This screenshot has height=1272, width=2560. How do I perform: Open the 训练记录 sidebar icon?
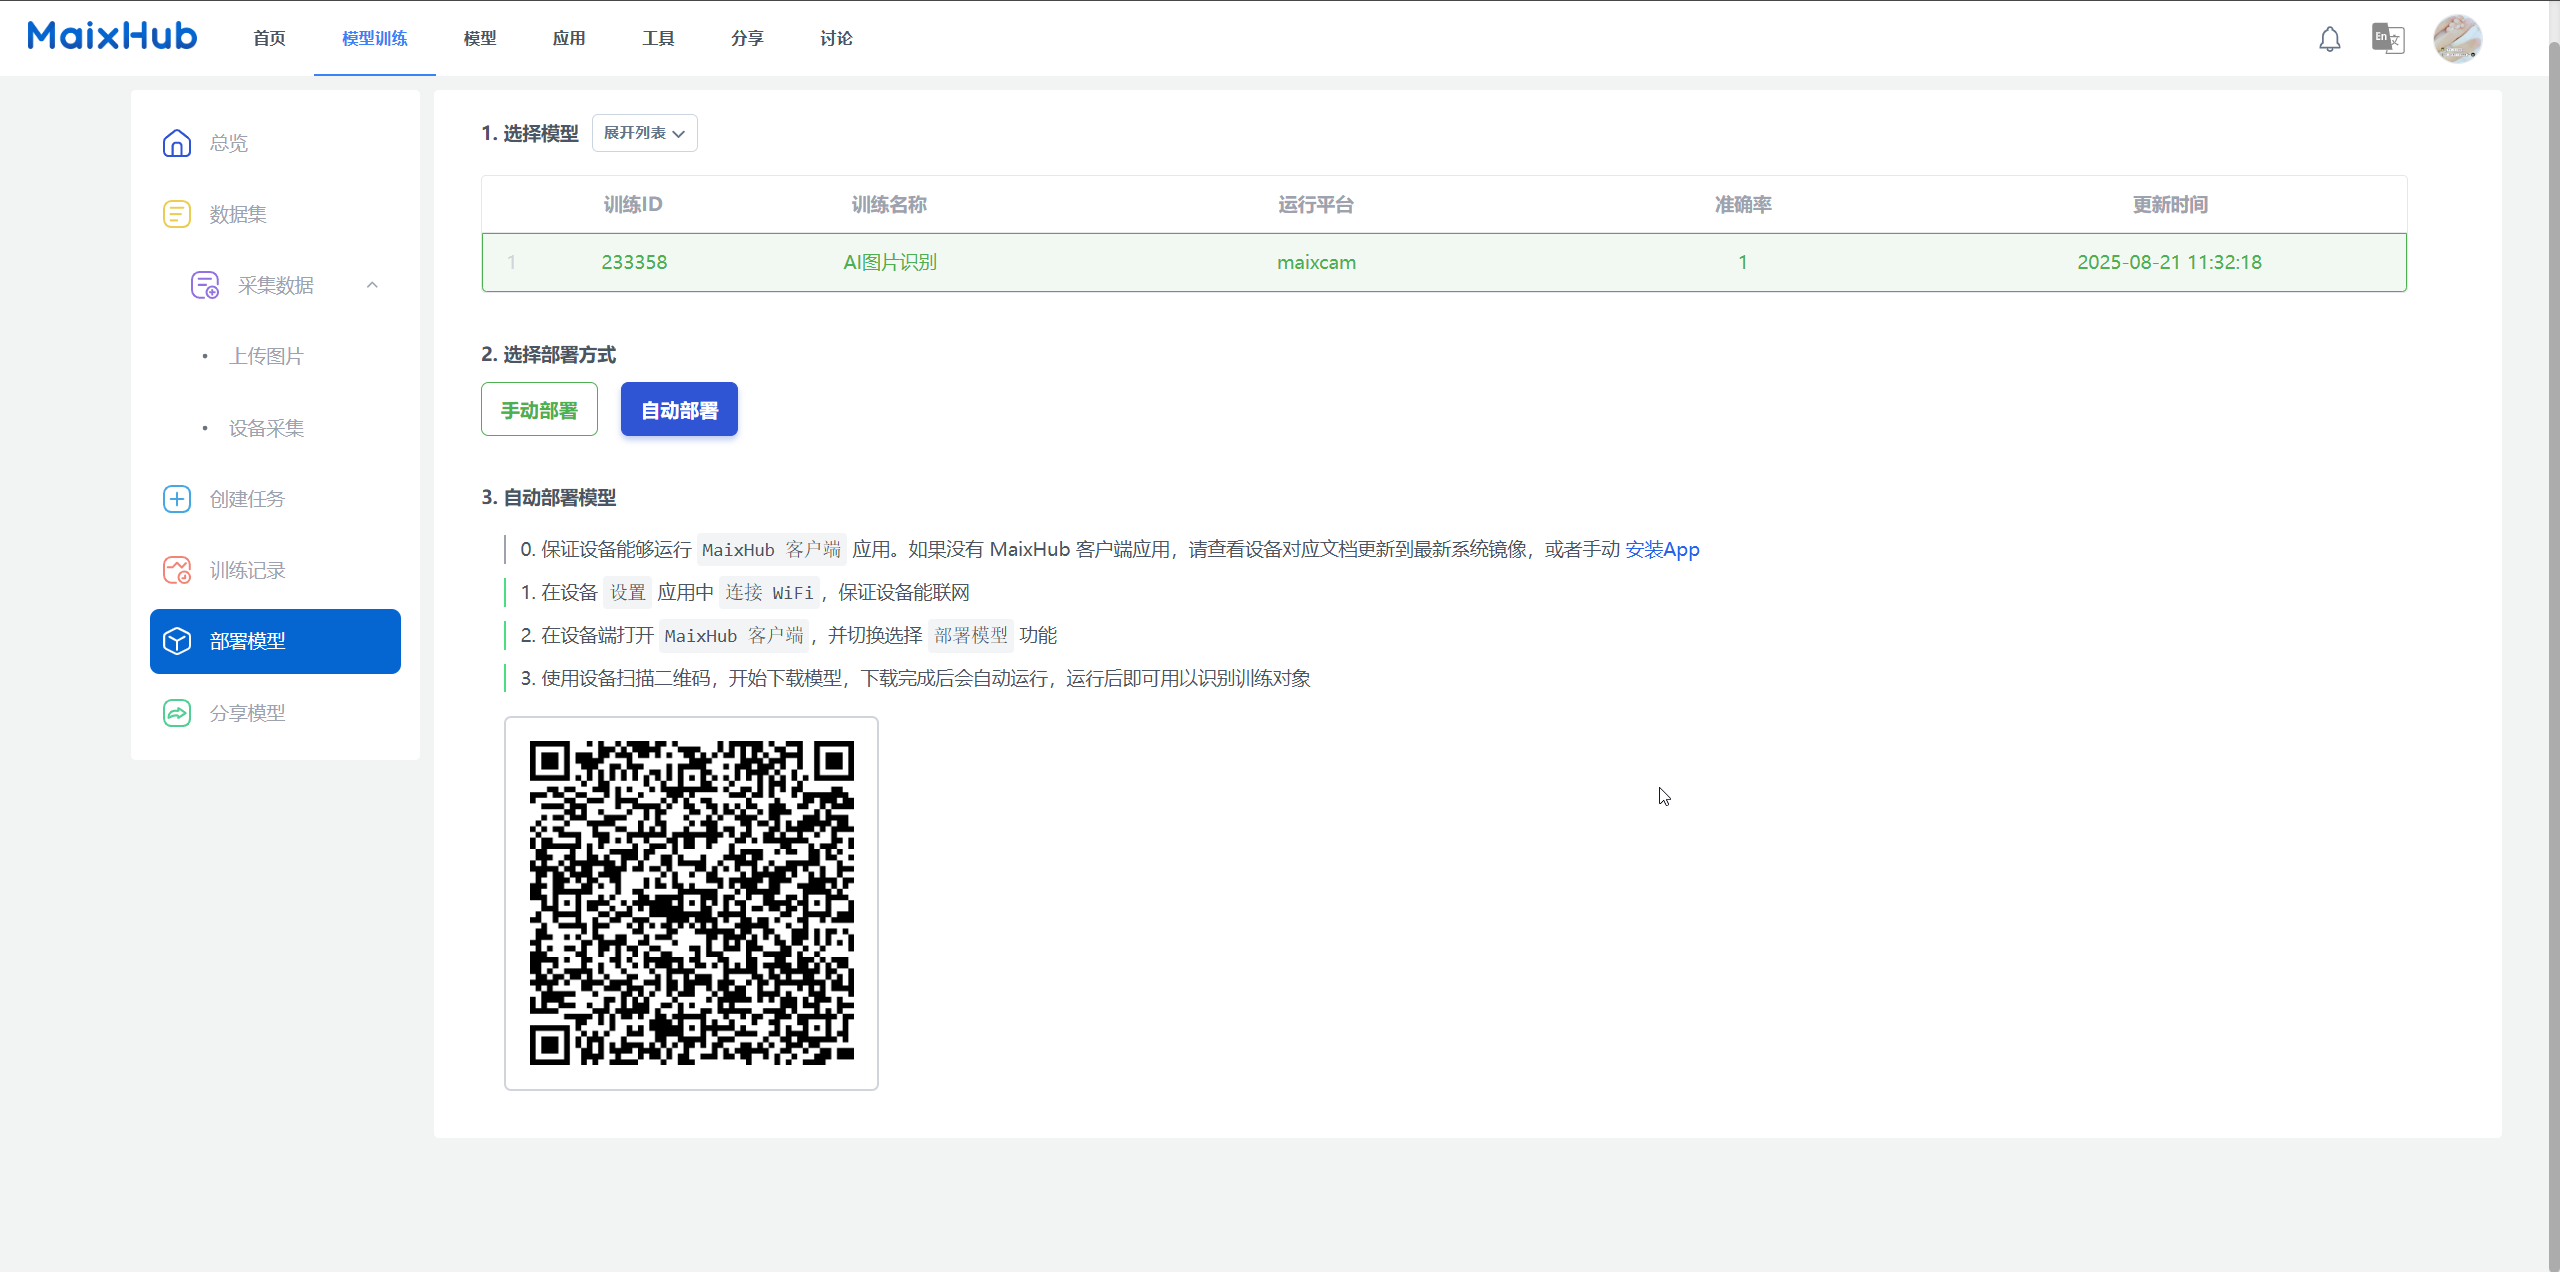(177, 570)
